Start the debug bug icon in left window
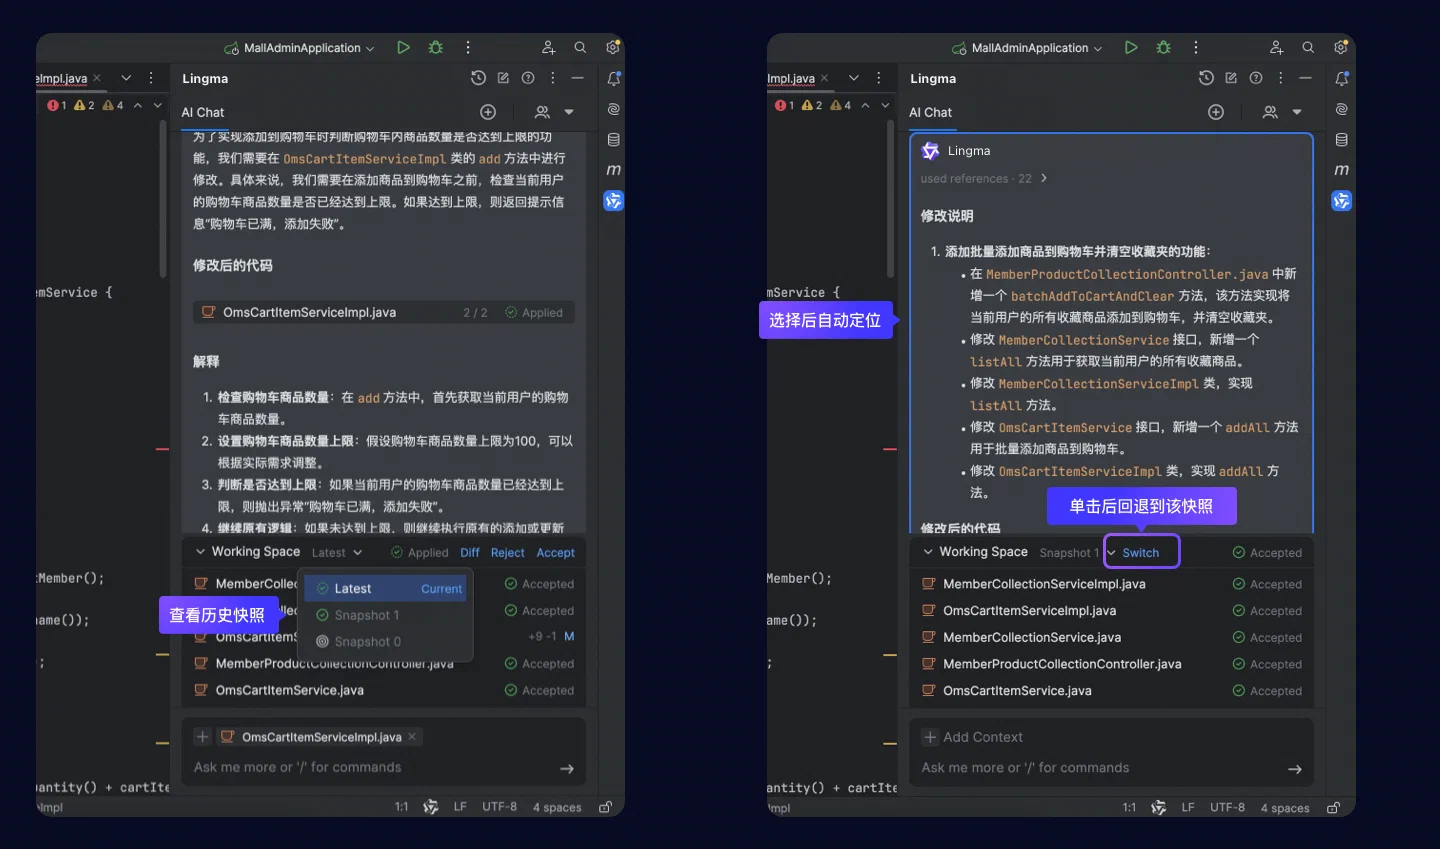Image resolution: width=1440 pixels, height=849 pixels. point(436,47)
